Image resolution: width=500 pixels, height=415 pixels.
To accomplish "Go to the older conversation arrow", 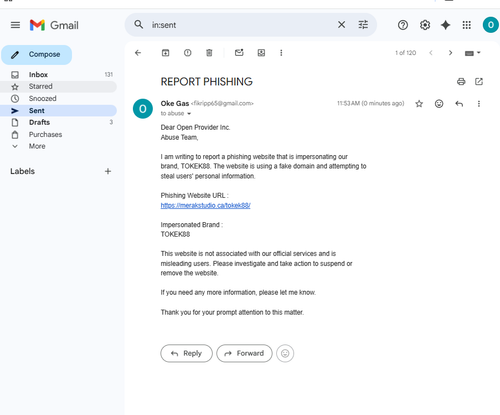I will [x=450, y=53].
